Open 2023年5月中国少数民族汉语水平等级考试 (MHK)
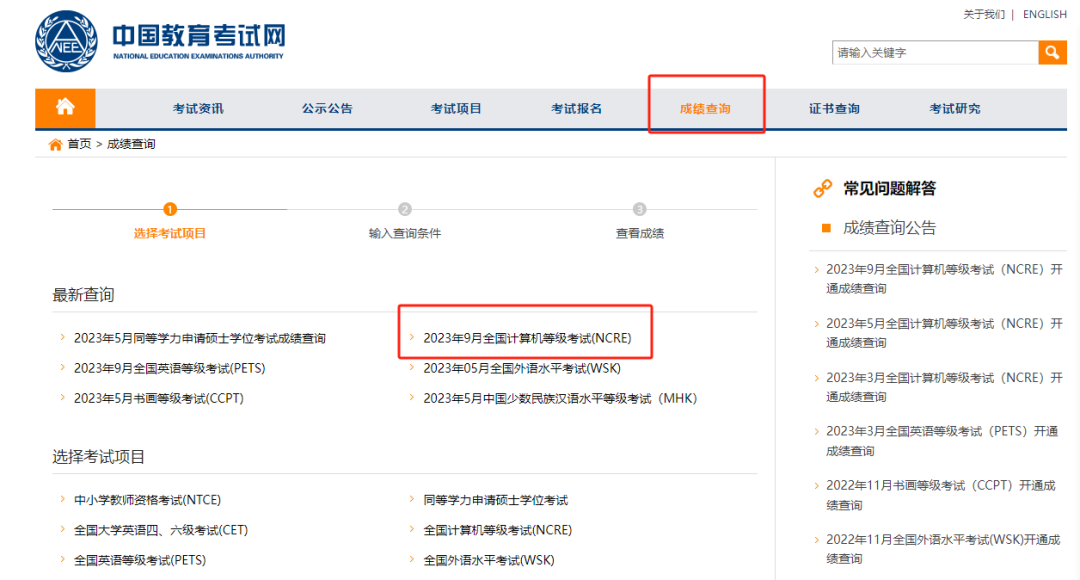This screenshot has height=580, width=1080. pos(560,398)
